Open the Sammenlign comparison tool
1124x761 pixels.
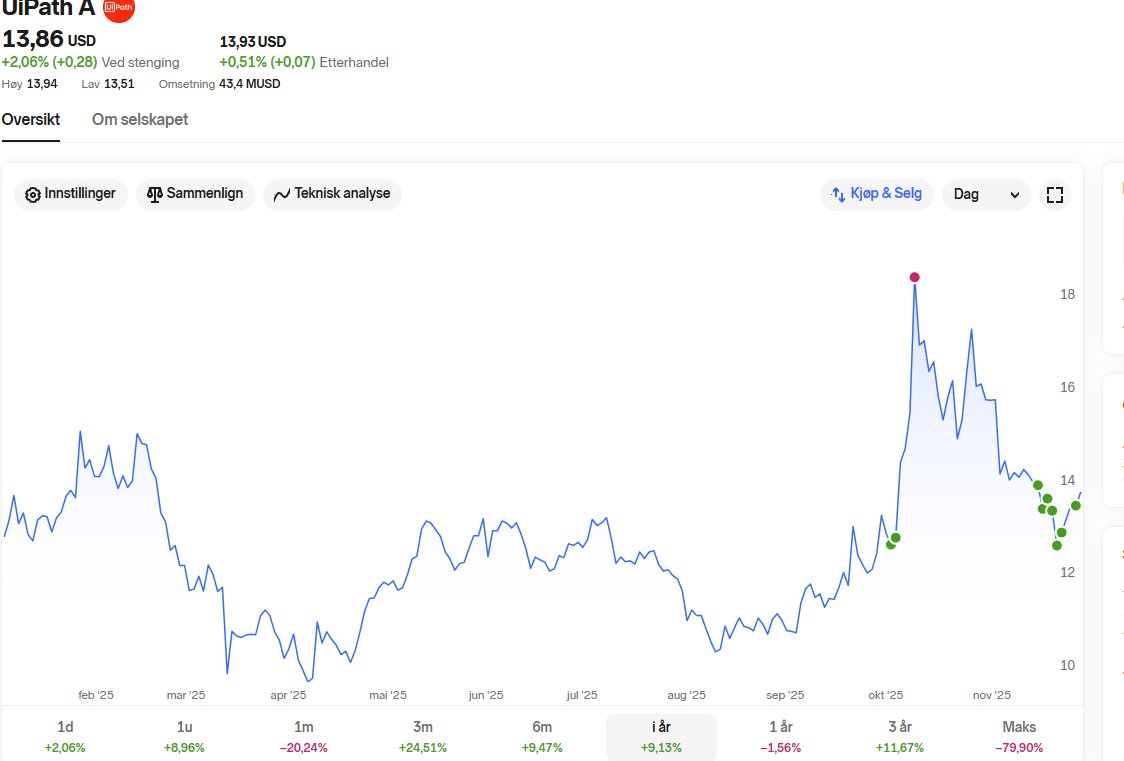195,194
